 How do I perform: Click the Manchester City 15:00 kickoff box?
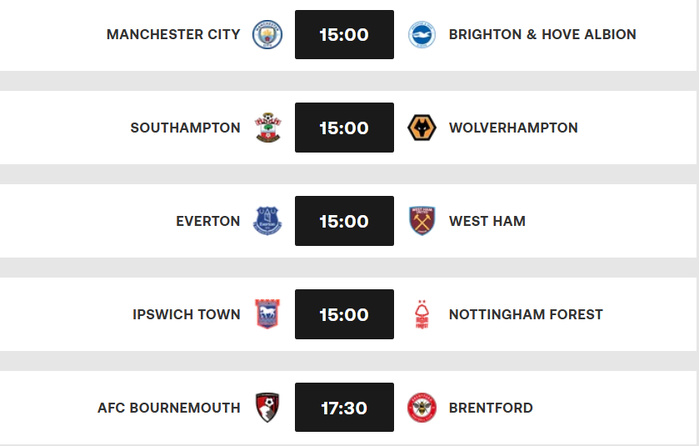coord(344,35)
